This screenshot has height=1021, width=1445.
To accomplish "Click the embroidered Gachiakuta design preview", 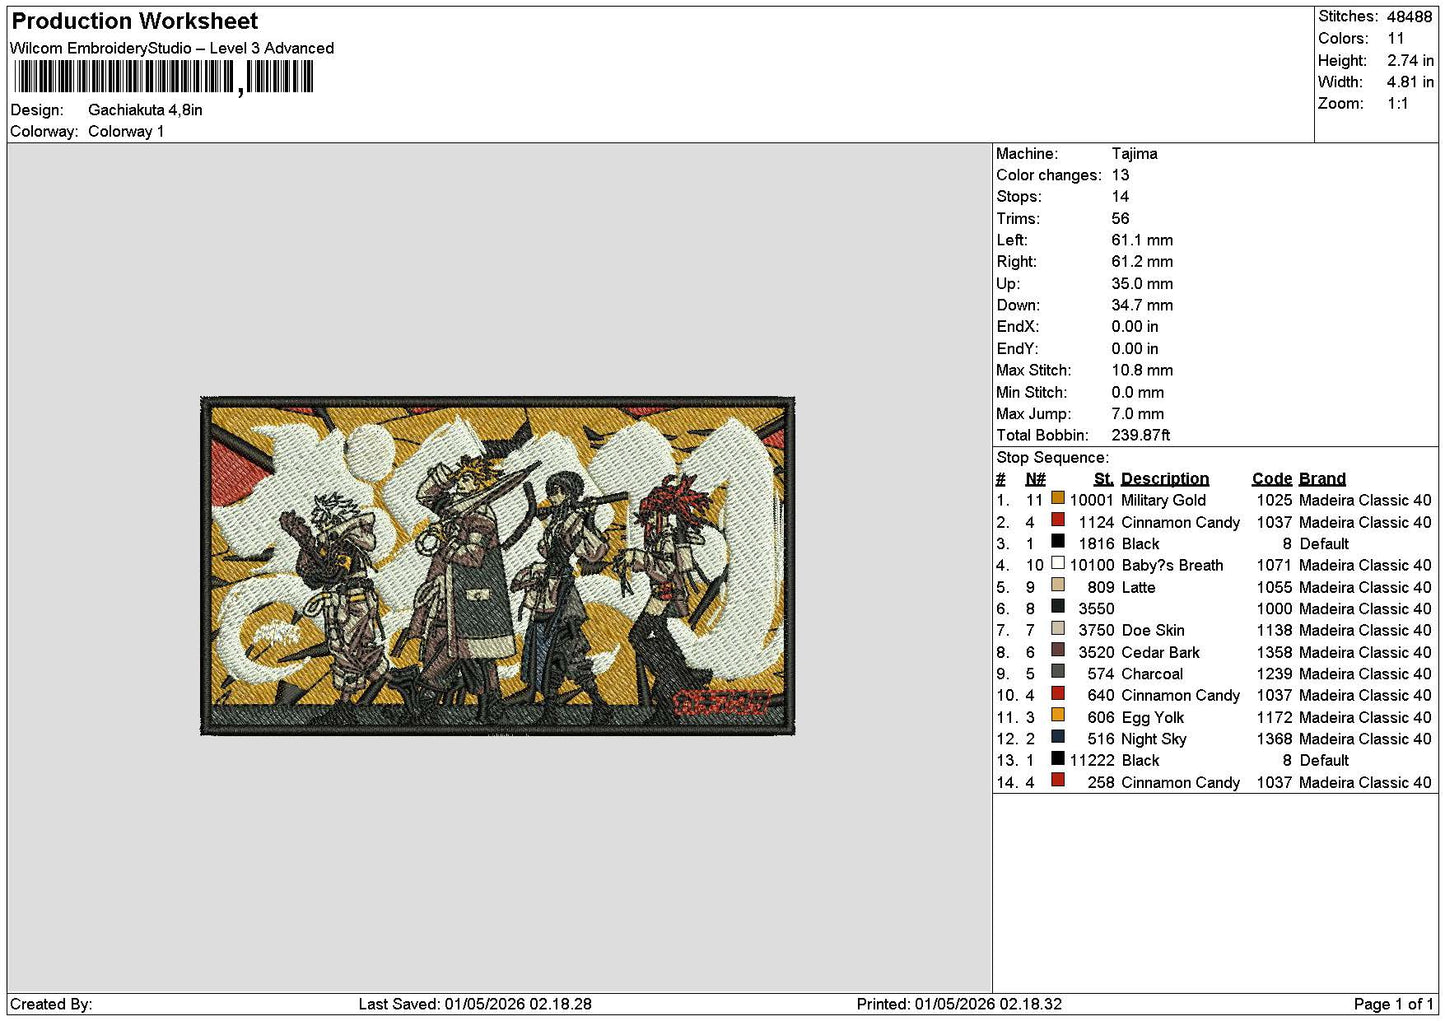I will [498, 566].
